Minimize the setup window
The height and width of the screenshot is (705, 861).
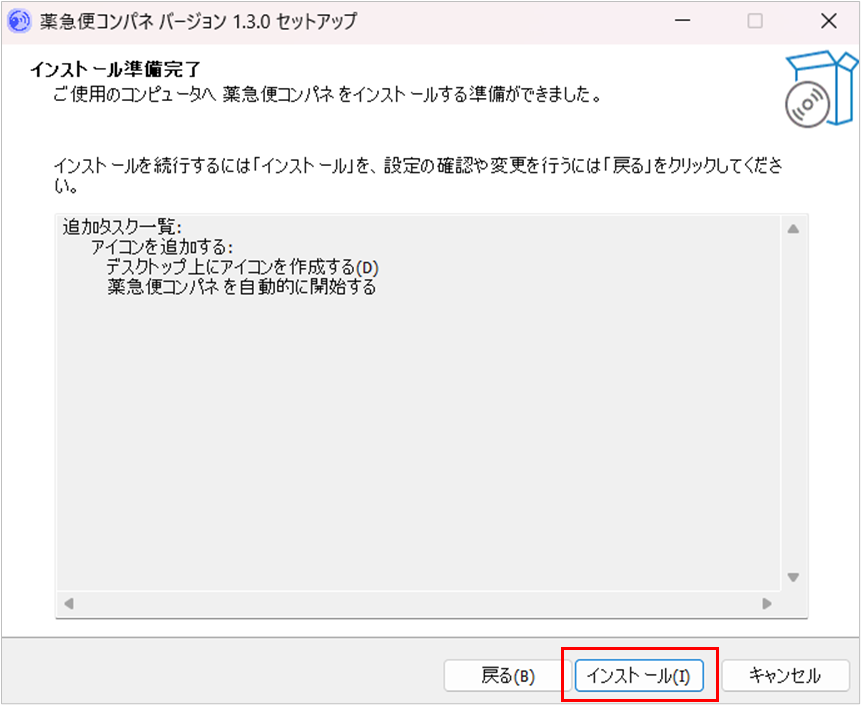[682, 20]
